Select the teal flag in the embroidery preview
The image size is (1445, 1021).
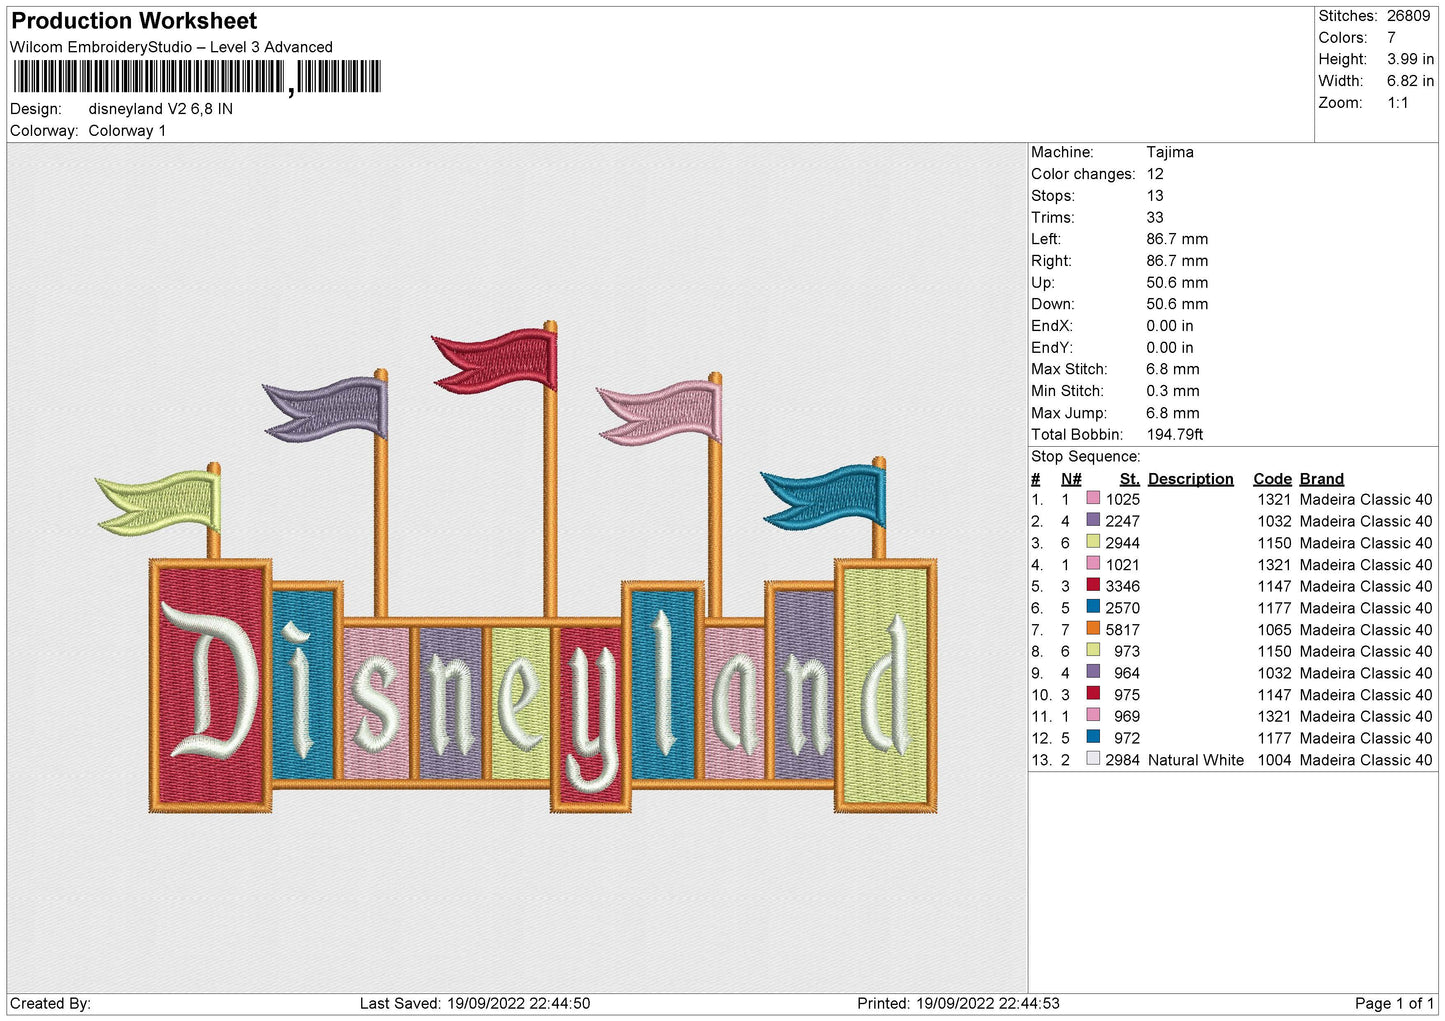(x=826, y=497)
